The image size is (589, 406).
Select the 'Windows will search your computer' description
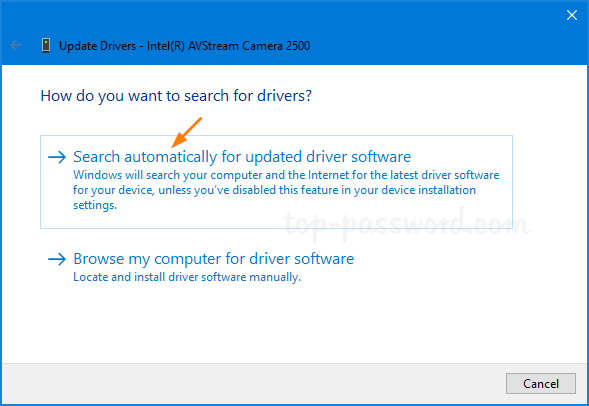point(286,190)
